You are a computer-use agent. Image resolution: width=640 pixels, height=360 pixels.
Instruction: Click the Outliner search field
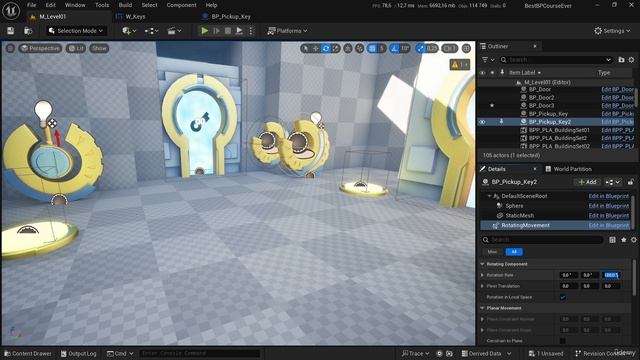[556, 60]
